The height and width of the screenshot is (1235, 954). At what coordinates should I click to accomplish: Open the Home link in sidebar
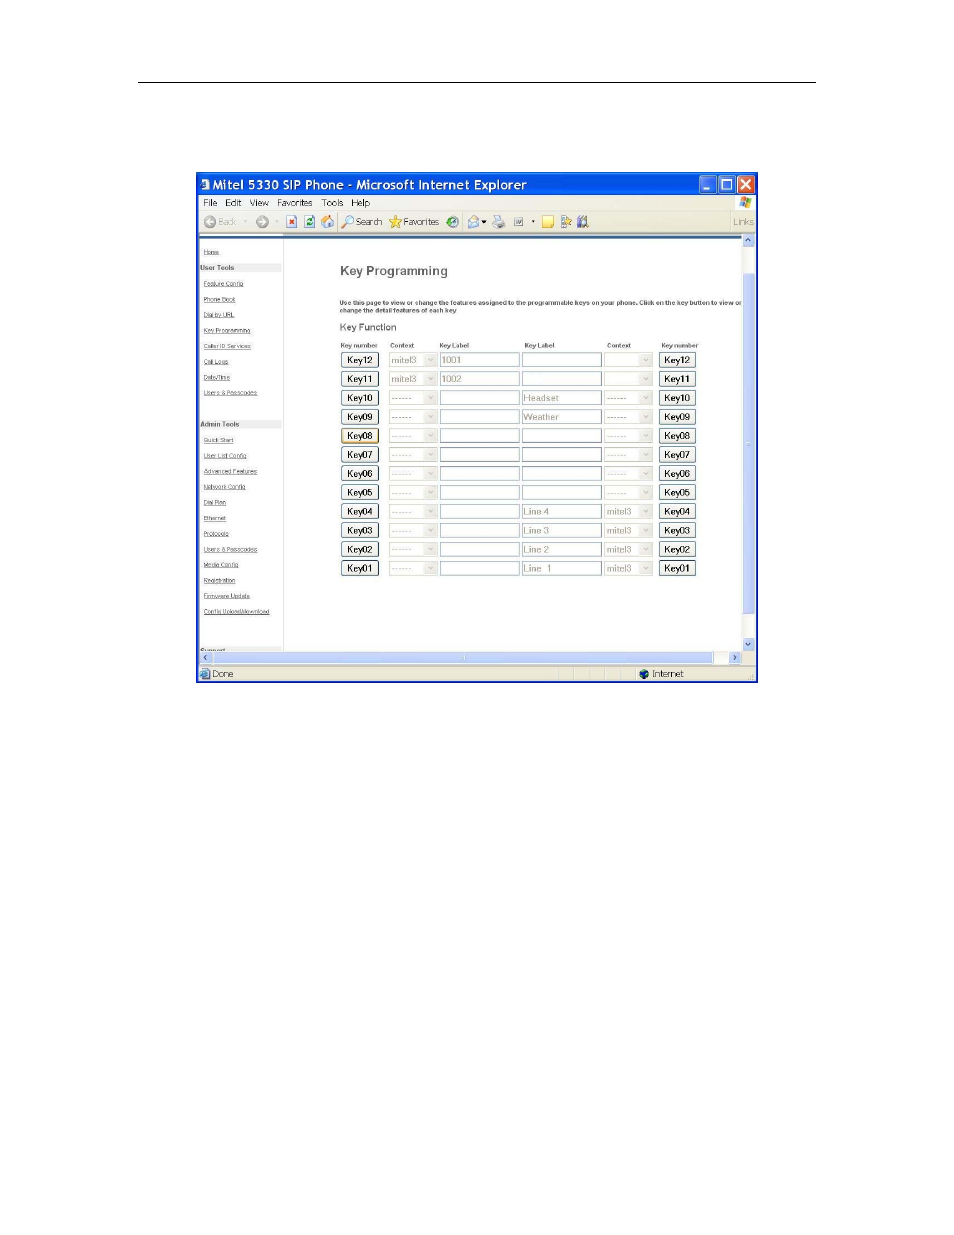point(211,252)
